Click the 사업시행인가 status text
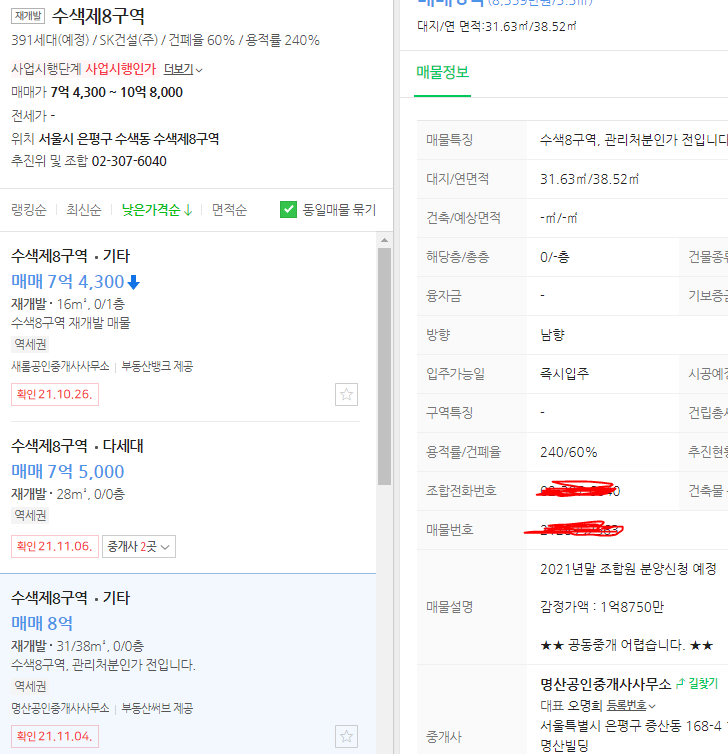 pos(121,69)
